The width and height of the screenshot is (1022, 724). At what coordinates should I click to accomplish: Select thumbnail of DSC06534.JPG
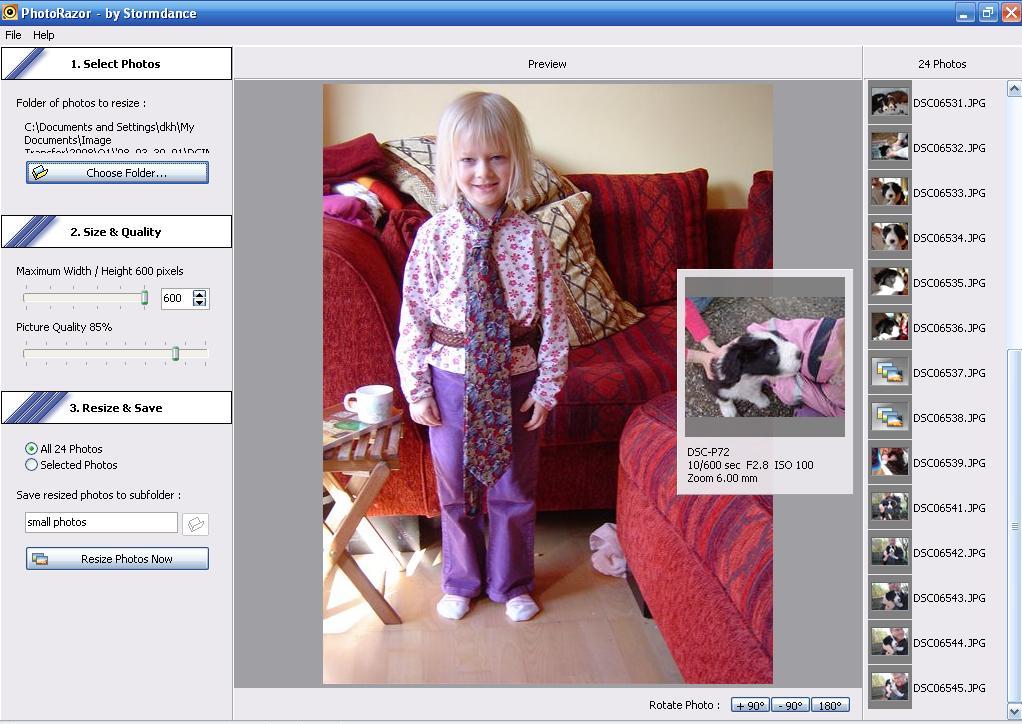pos(890,237)
